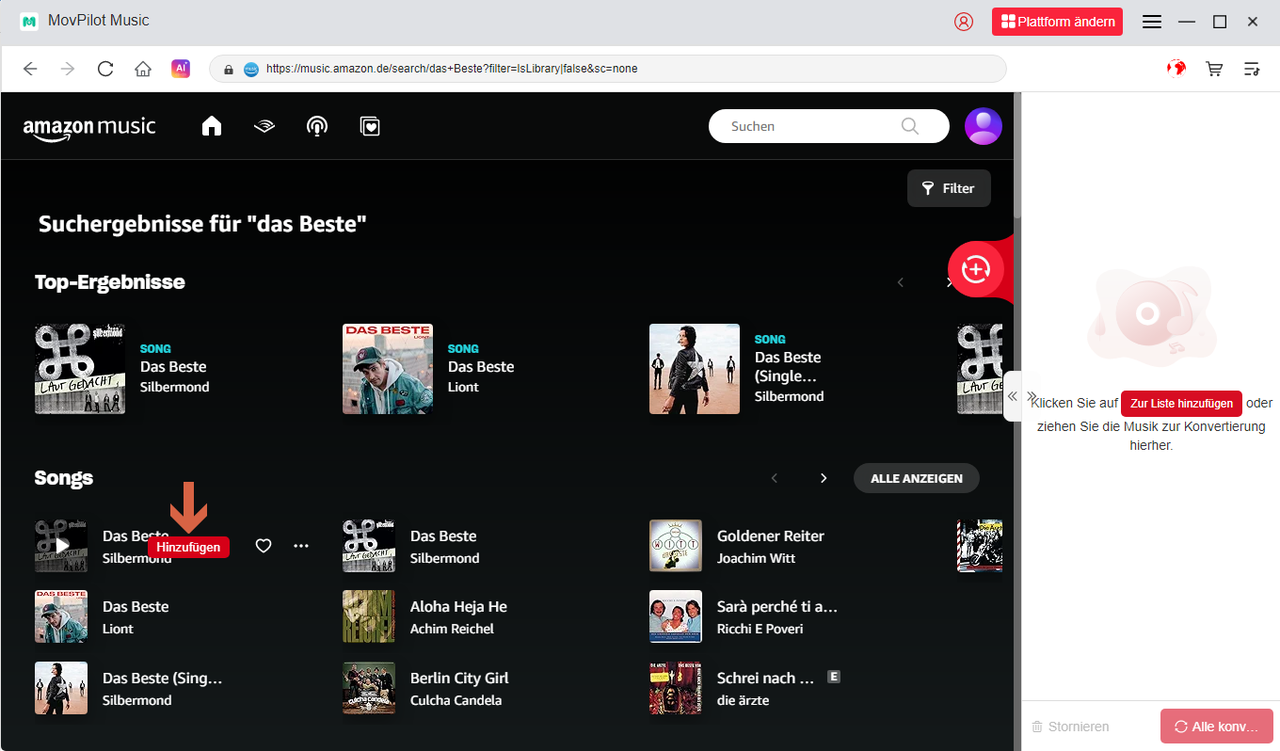This screenshot has width=1280, height=751.
Task: Show previous Top-Ergebnisse with left arrow
Action: point(900,283)
